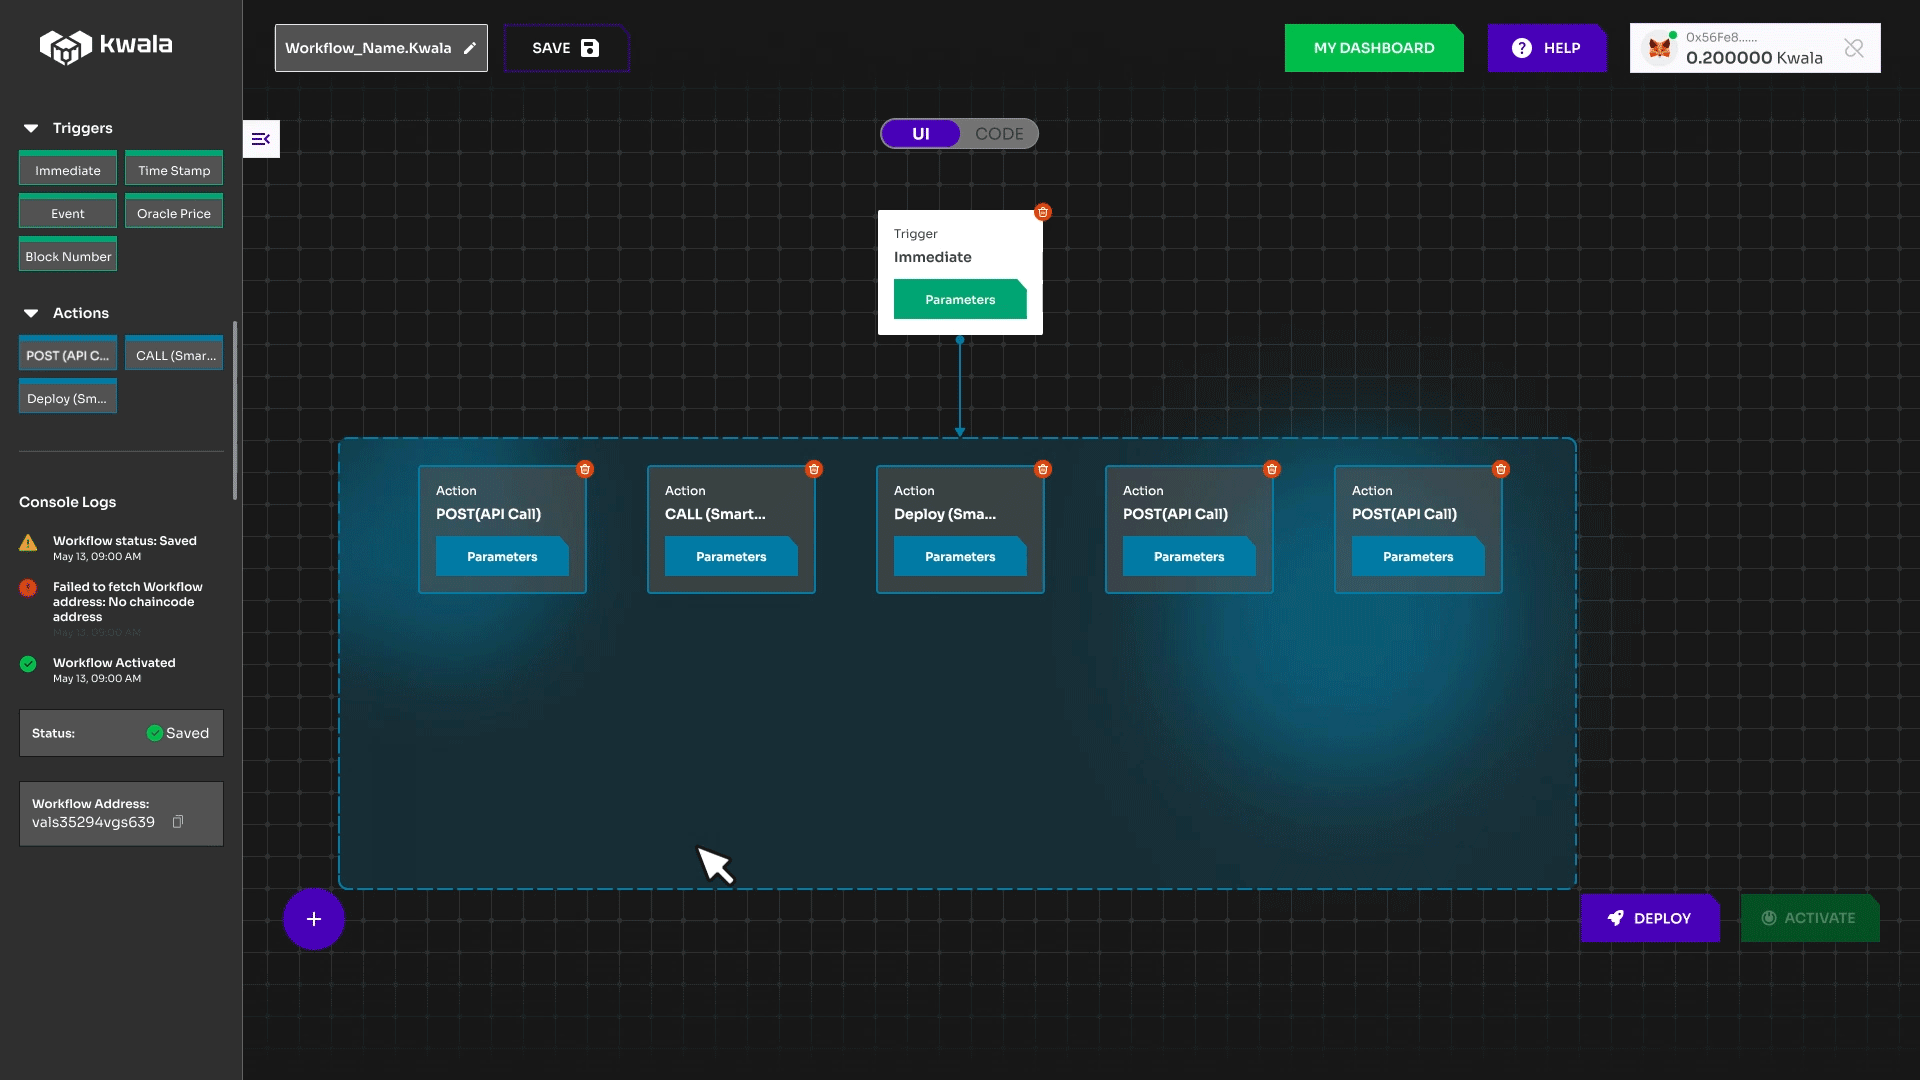Viewport: 1920px width, 1080px height.
Task: Collapse the Actions section
Action: (x=30, y=312)
